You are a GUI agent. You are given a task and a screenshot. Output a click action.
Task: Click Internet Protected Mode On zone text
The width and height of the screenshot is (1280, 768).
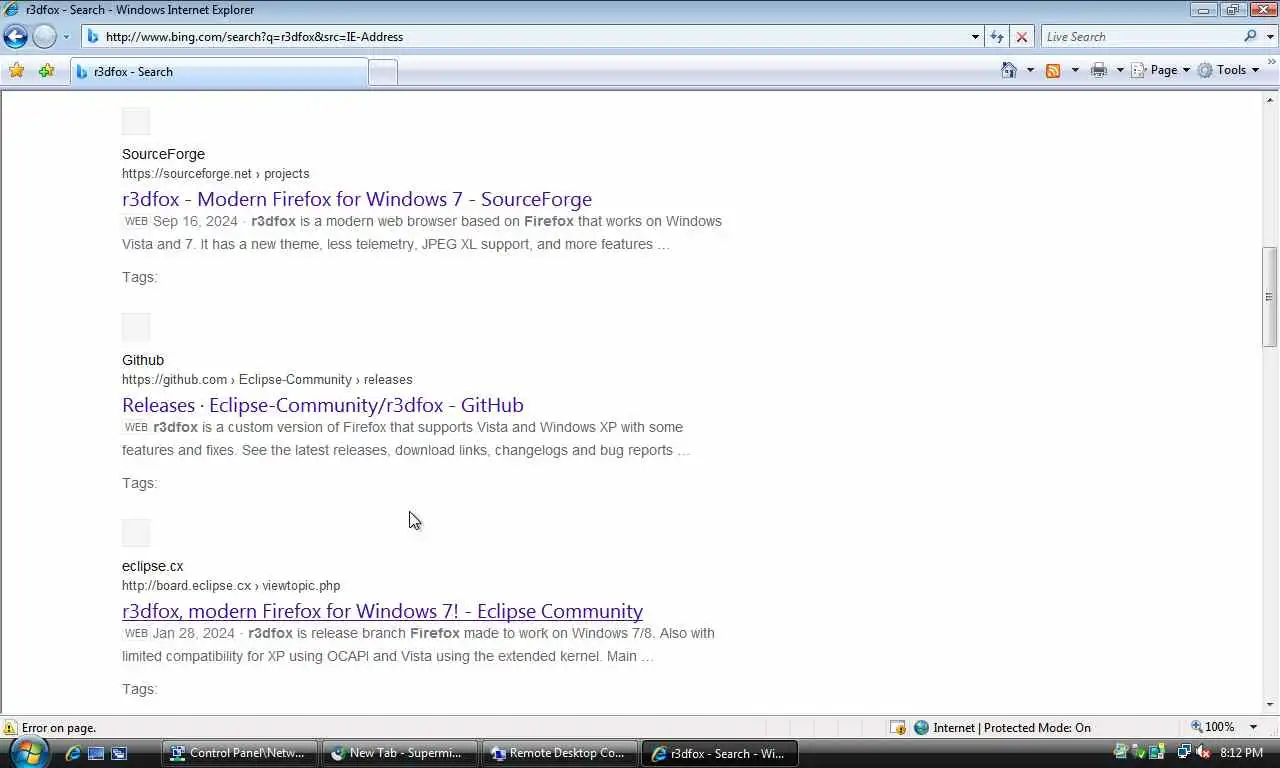[1012, 728]
